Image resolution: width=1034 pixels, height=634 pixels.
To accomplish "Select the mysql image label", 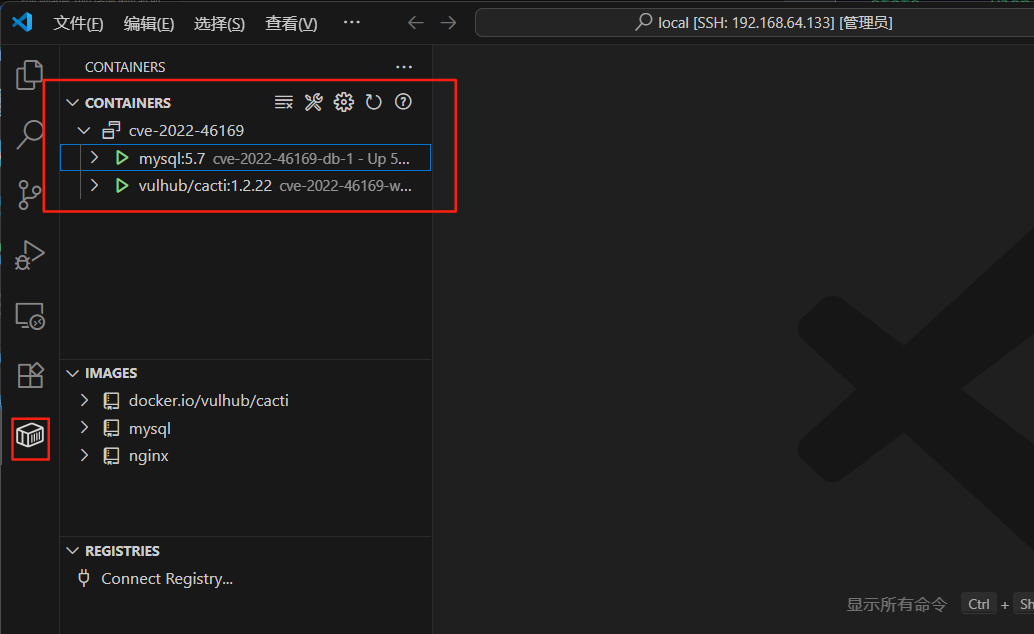I will click(150, 429).
